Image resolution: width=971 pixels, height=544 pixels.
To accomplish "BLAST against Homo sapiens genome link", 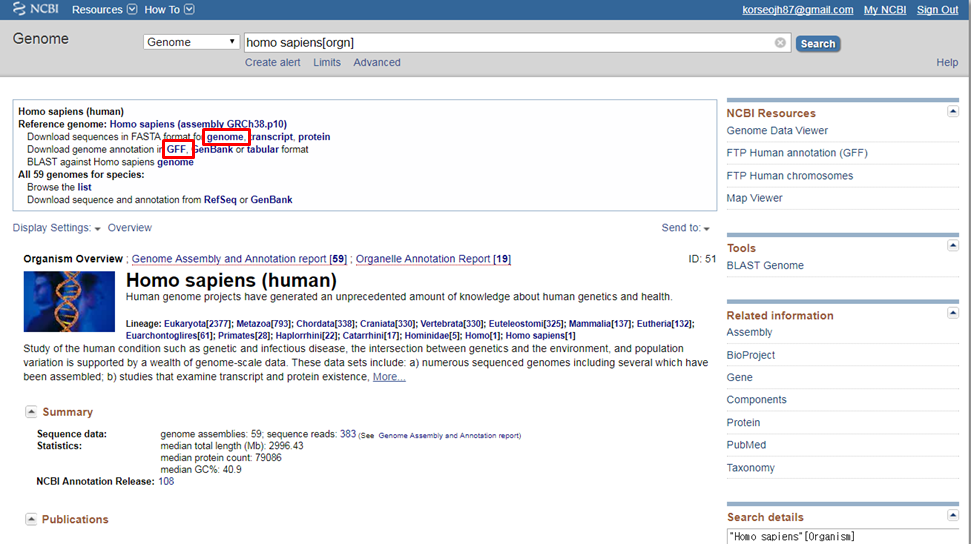I will 175,162.
